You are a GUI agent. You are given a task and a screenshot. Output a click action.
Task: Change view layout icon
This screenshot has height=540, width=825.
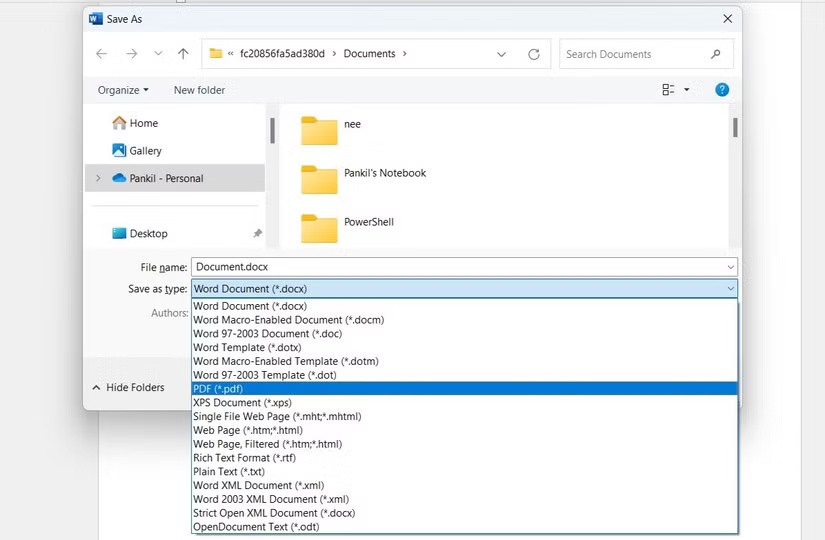(668, 90)
